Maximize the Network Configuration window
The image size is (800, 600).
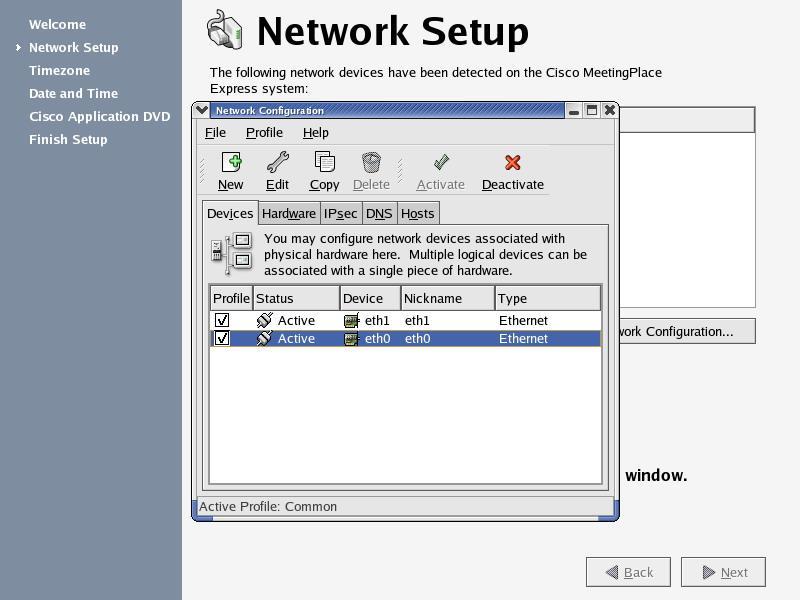[x=592, y=110]
